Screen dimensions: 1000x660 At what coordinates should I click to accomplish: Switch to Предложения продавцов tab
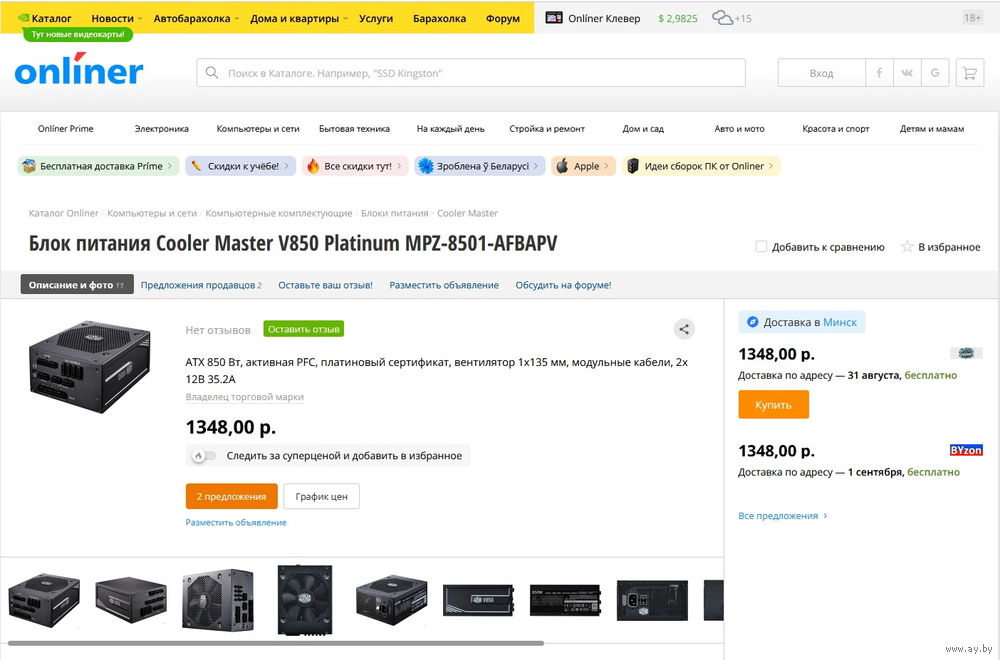(201, 285)
